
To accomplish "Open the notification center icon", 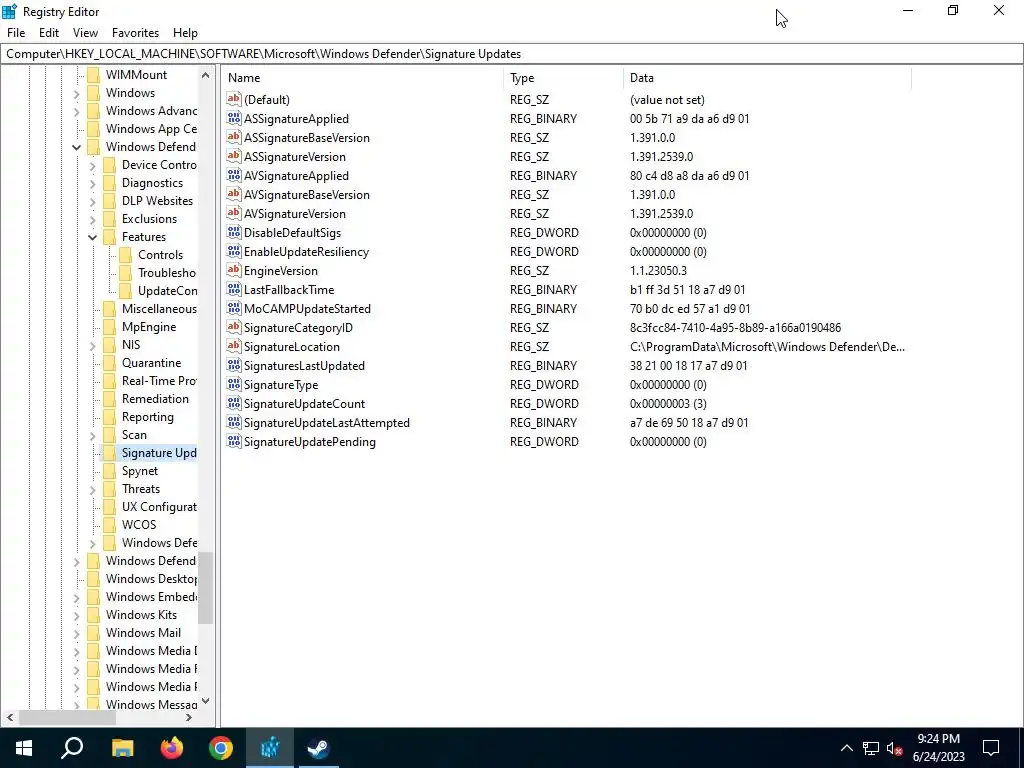I will pyautogui.click(x=991, y=748).
